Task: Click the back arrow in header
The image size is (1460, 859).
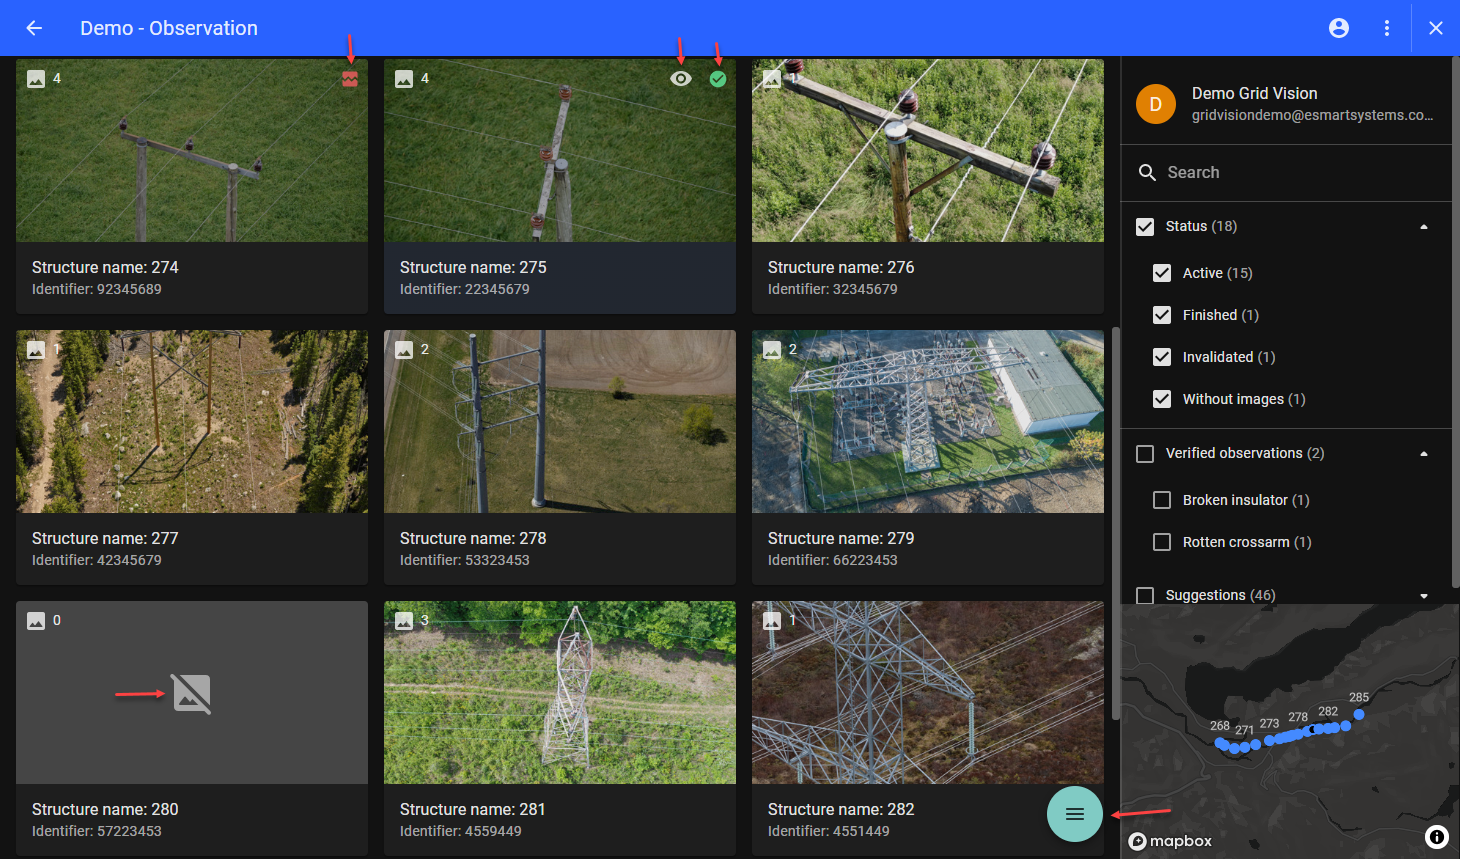Action: (34, 28)
